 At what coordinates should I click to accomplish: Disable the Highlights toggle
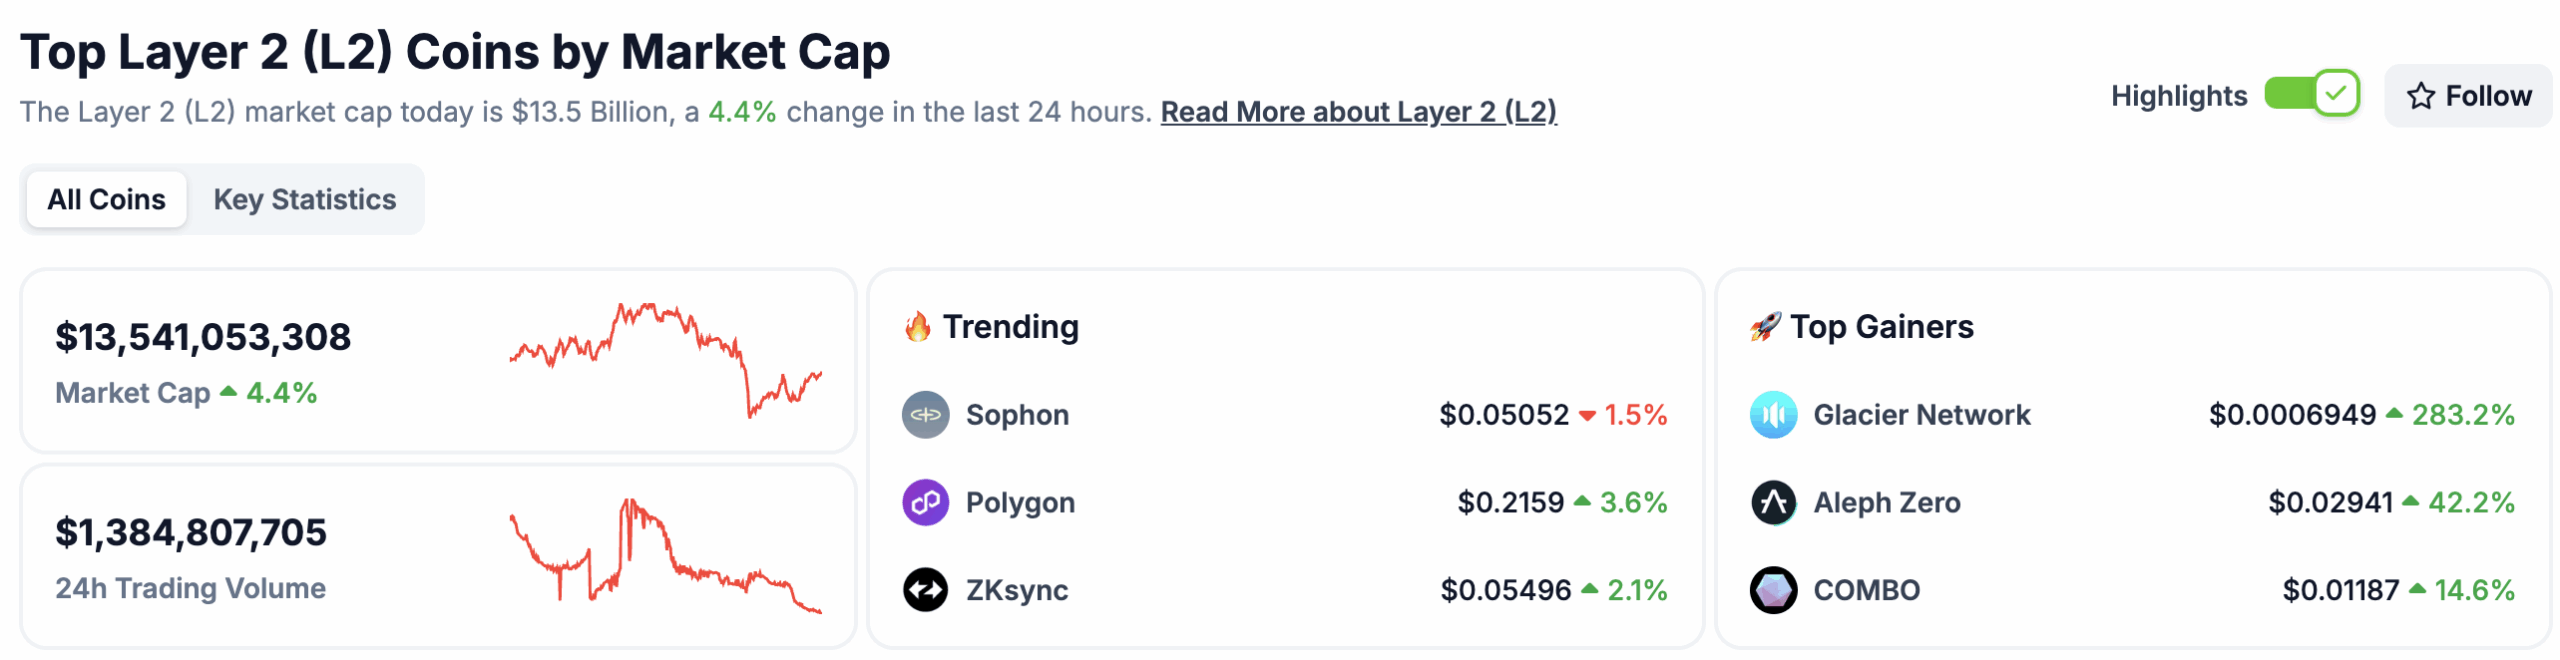[x=2310, y=94]
